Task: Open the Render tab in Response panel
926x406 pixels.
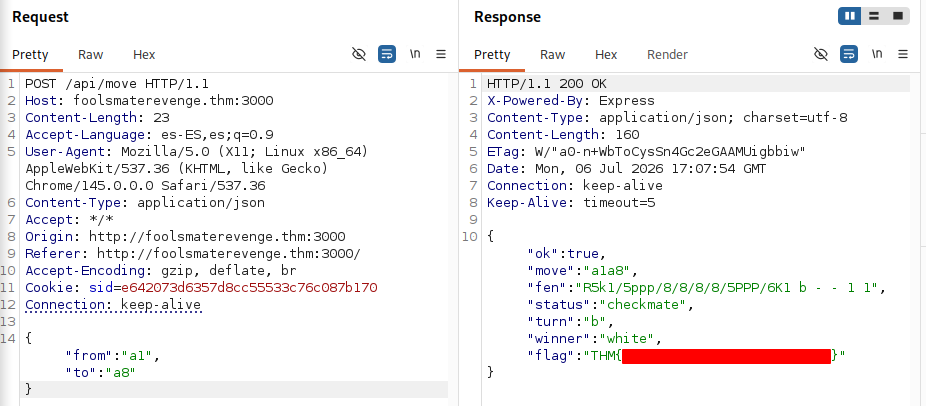Action: pyautogui.click(x=667, y=54)
